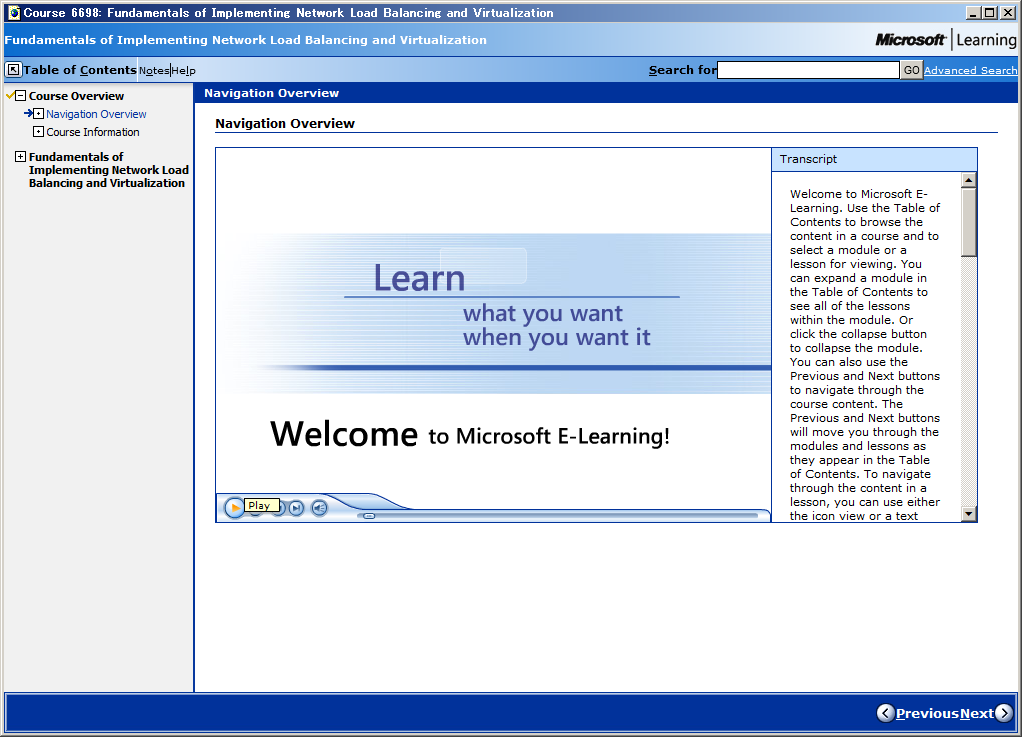Screen dimensions: 1022x737
Task: Expand the Fundamentals of Implementing module node
Action: click(x=20, y=157)
